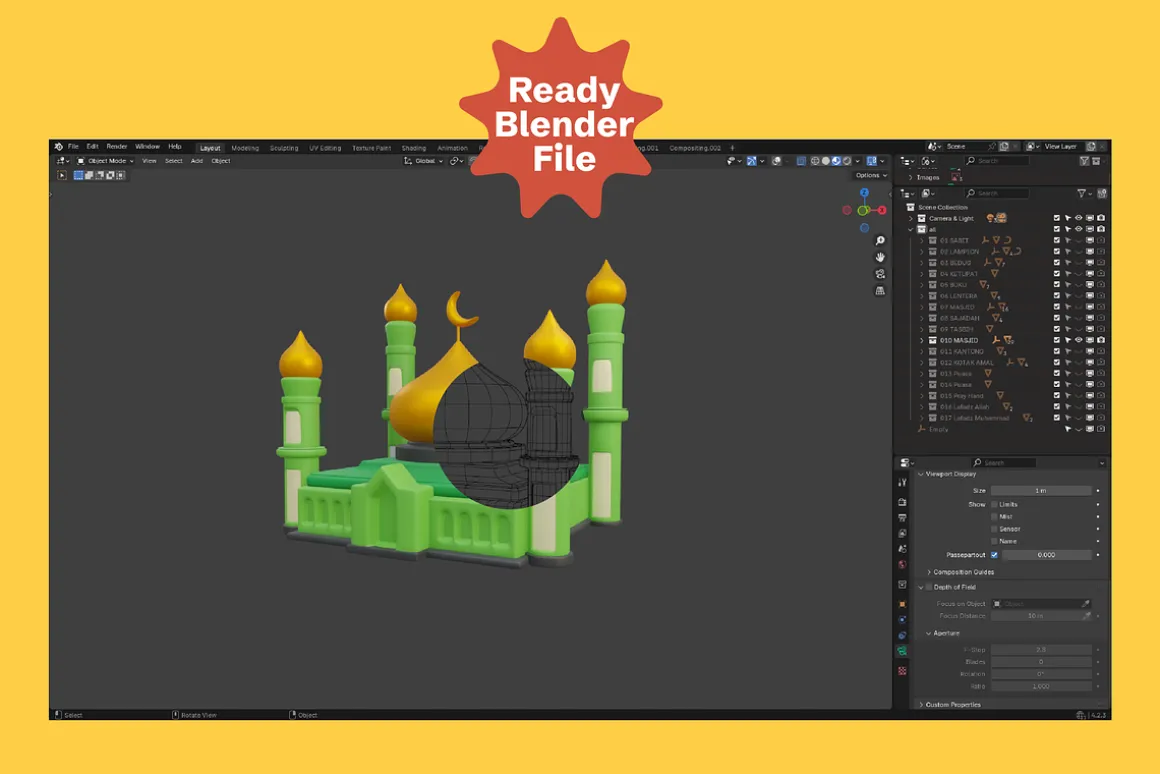This screenshot has height=774, width=1160.
Task: Click the blue Z axis on gizmo
Action: (x=864, y=192)
